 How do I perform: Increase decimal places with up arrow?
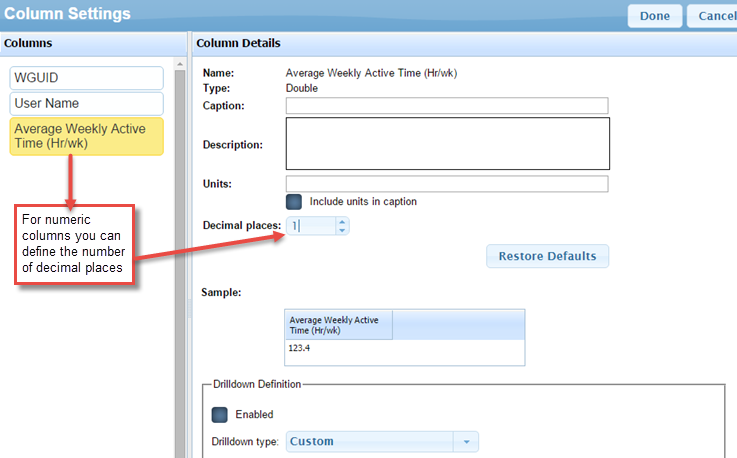pyautogui.click(x=342, y=222)
